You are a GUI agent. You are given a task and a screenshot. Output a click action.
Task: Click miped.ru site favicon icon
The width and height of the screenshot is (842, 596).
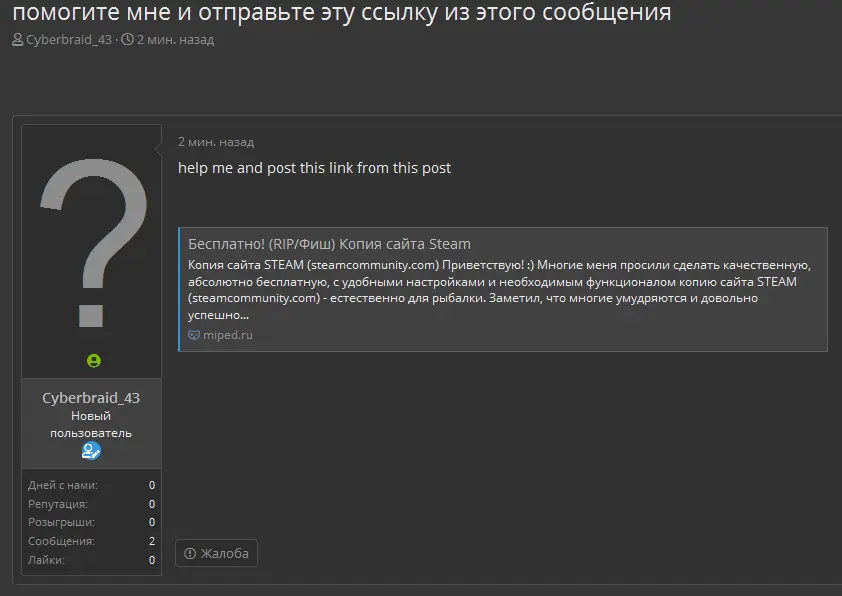click(193, 335)
